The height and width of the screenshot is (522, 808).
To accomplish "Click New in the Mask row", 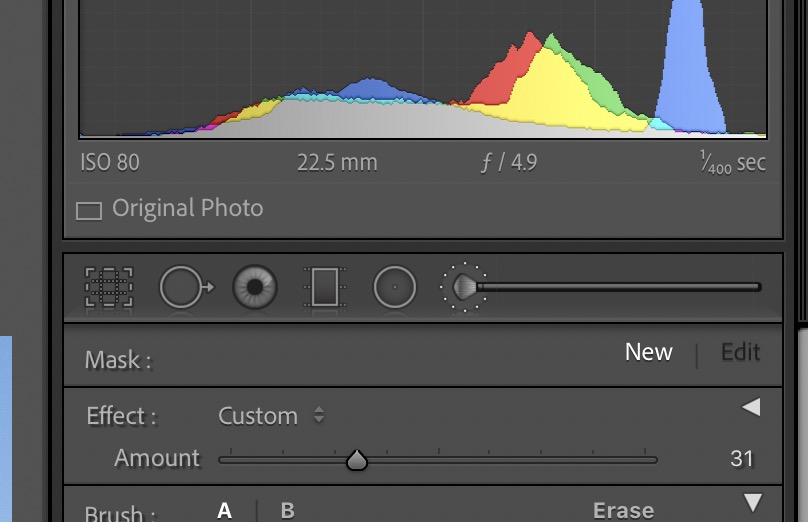I will (x=648, y=352).
